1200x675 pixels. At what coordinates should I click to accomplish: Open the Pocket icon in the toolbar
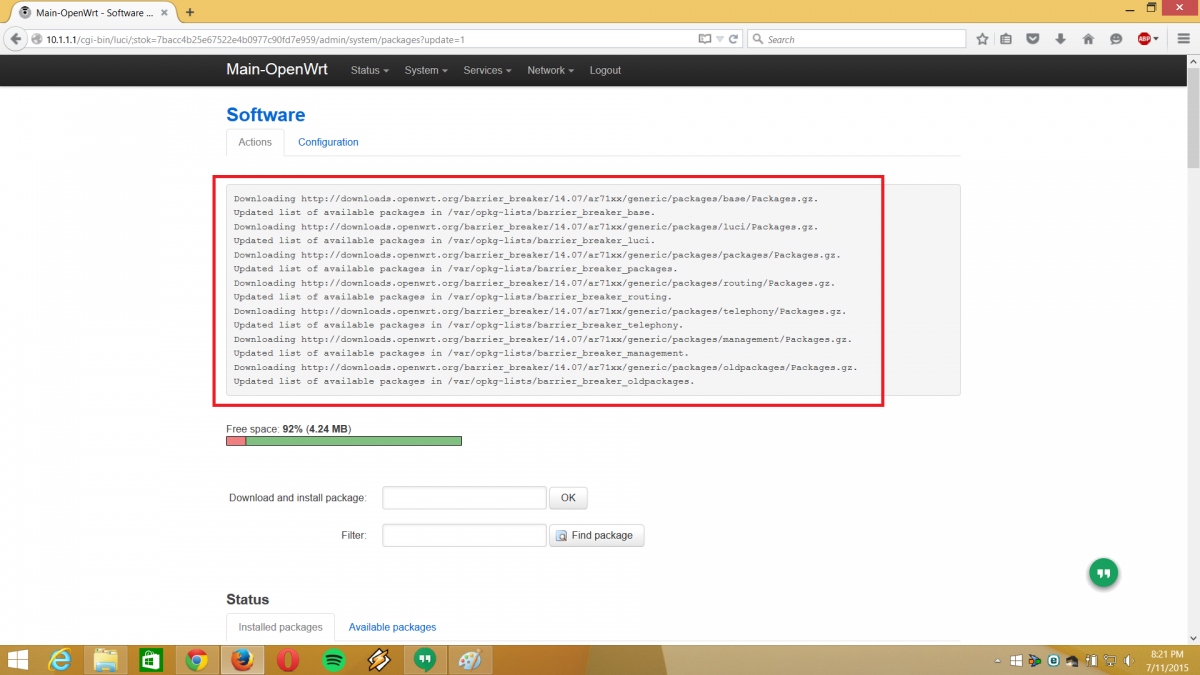[x=1034, y=39]
